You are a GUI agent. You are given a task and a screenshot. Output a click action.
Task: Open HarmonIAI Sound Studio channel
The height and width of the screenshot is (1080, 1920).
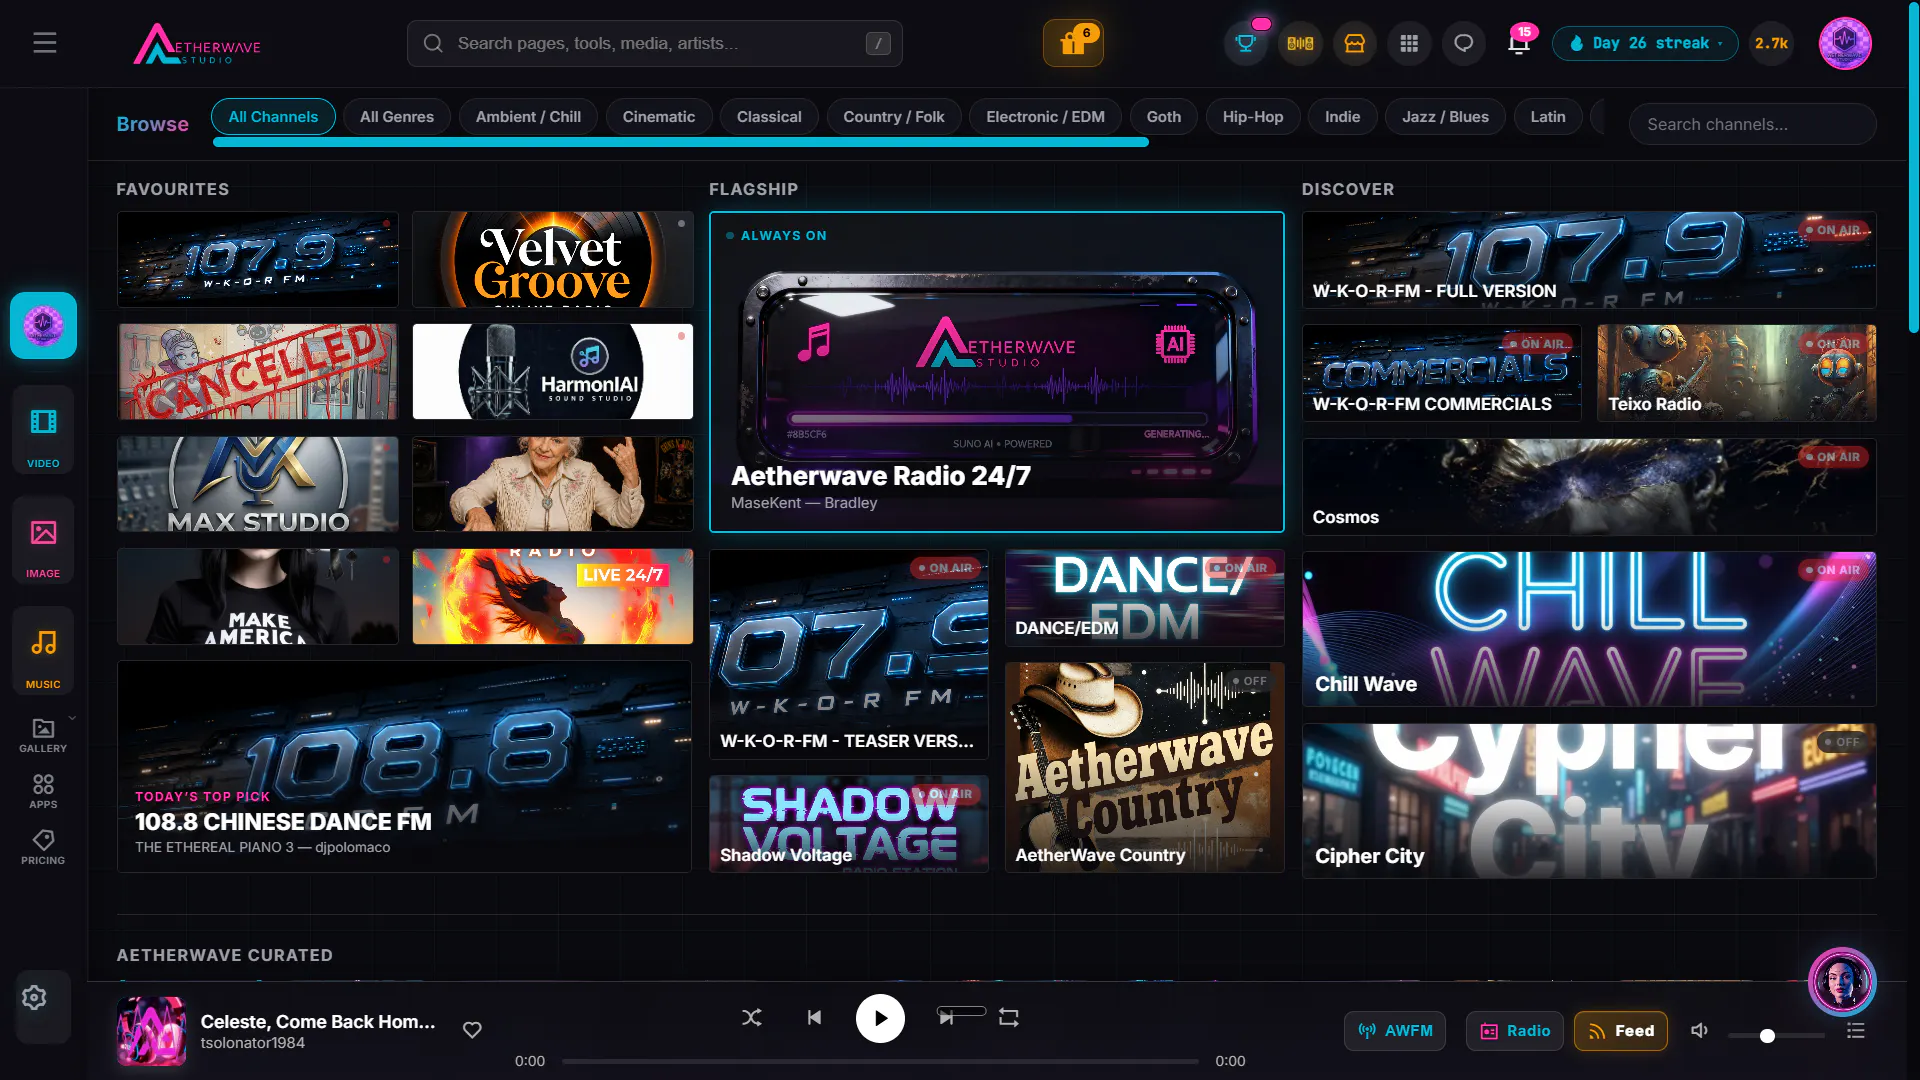click(x=553, y=371)
